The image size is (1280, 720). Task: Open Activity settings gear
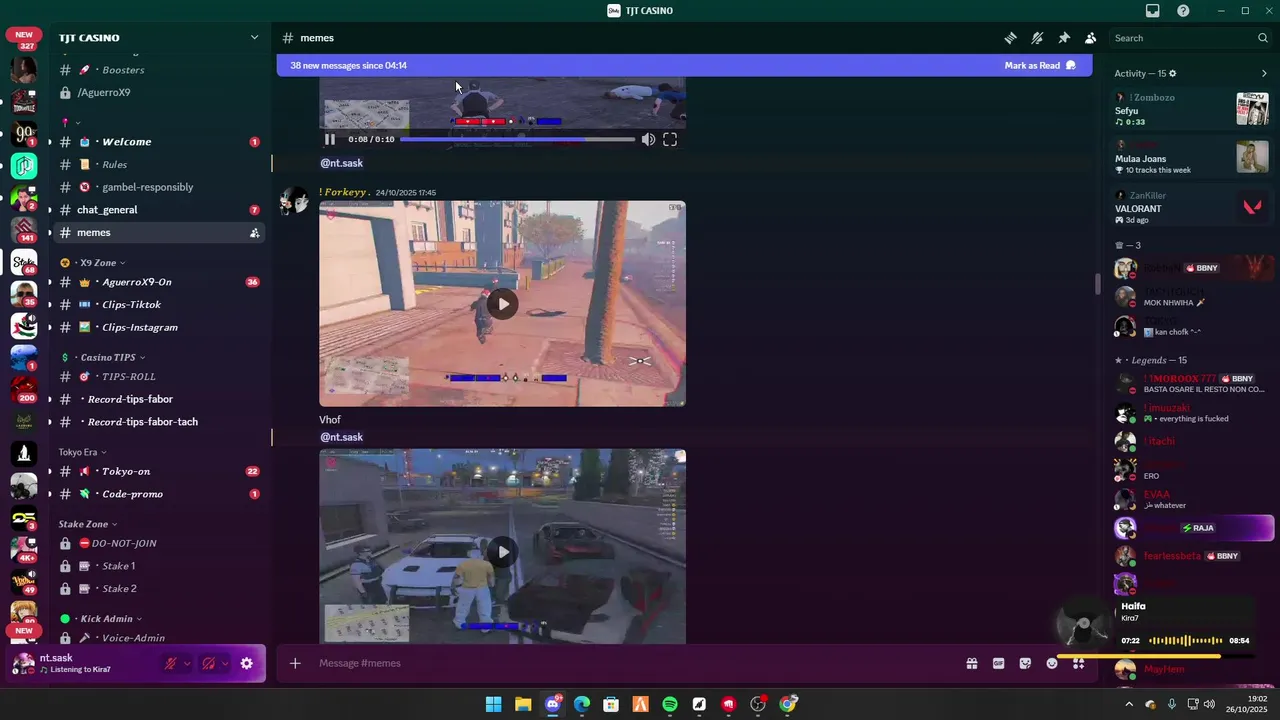click(1173, 73)
